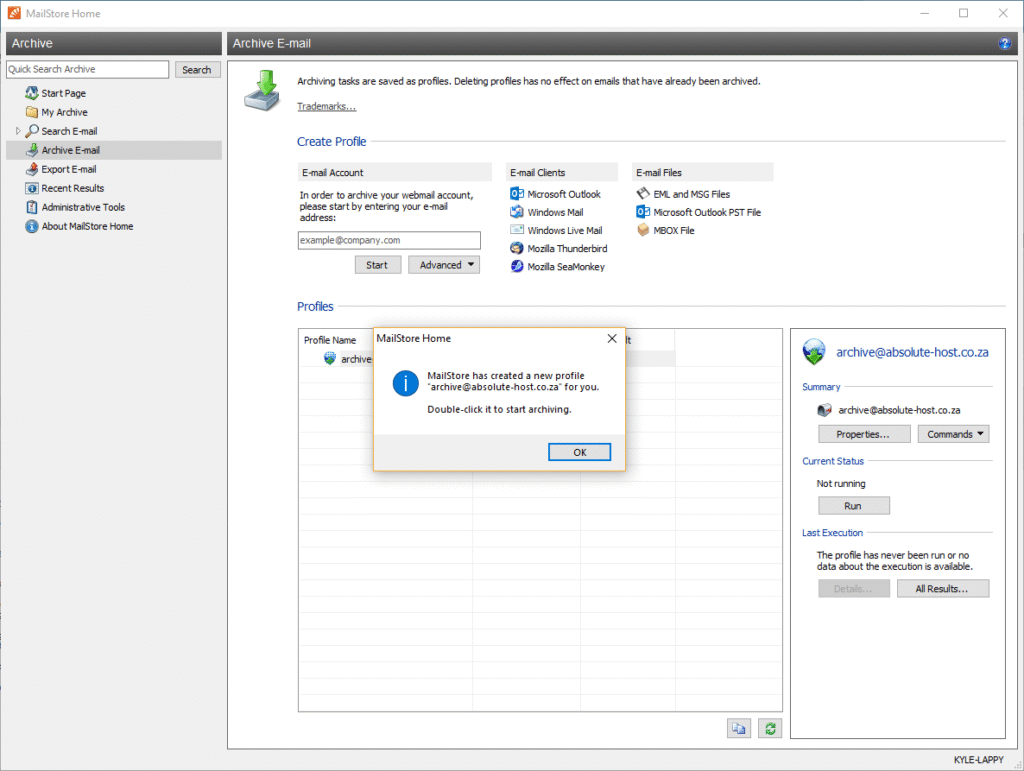Follow the Trademarks link
The width and height of the screenshot is (1024, 771).
coord(327,106)
